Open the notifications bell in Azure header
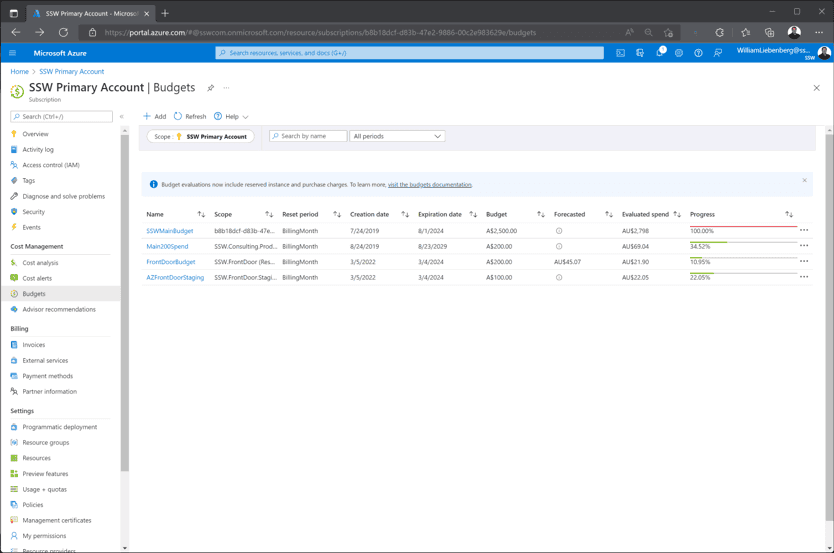 coord(659,53)
